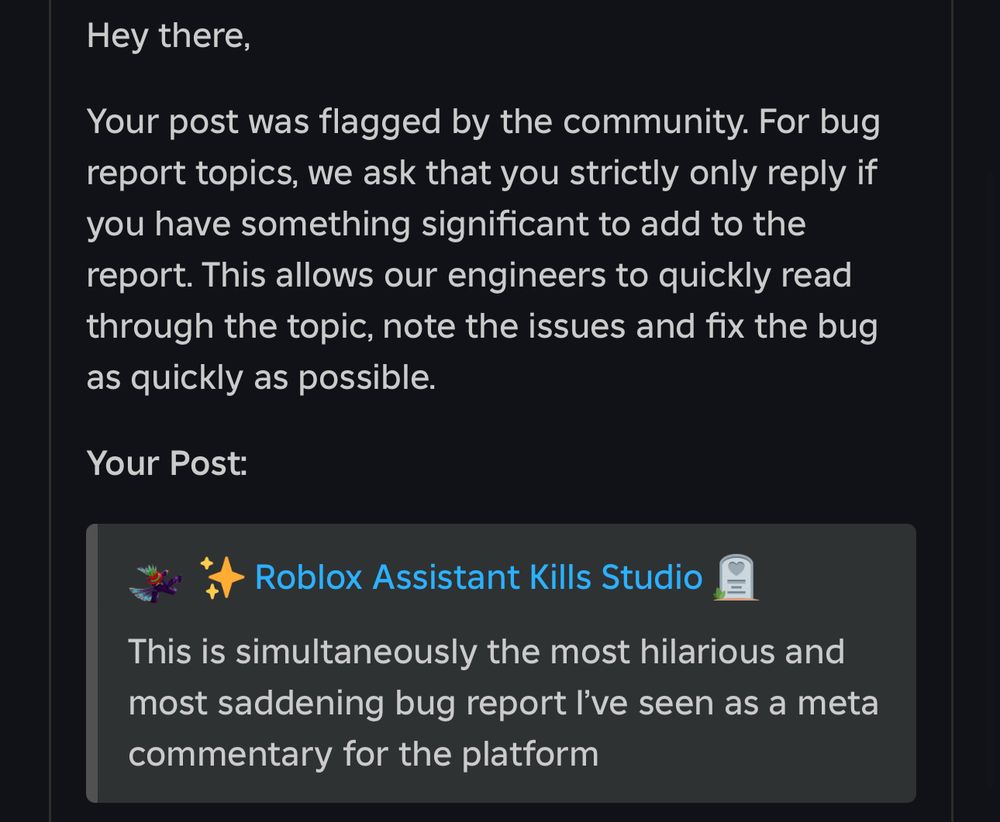Click the 'Hey there,' greeting text
1000x822 pixels.
[x=169, y=36]
